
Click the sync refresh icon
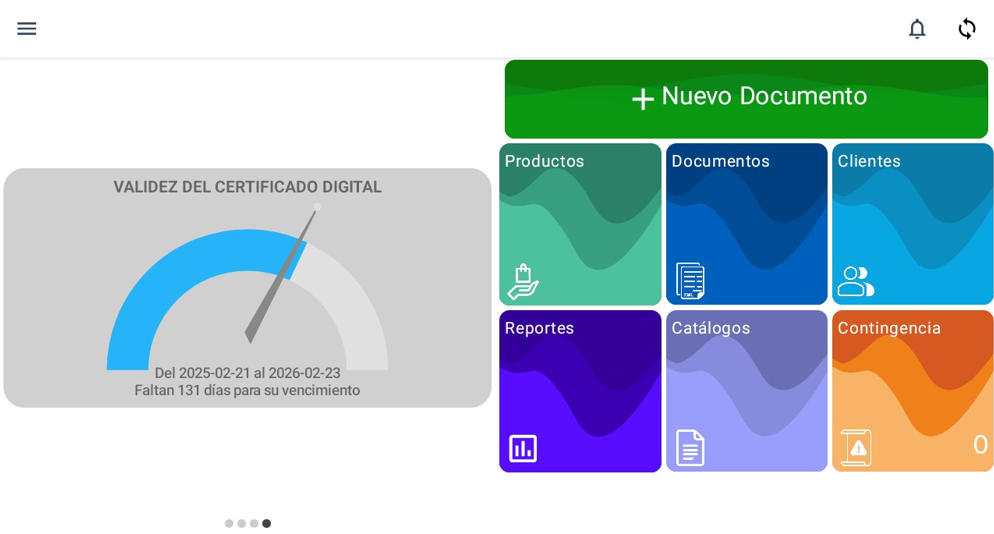[966, 29]
